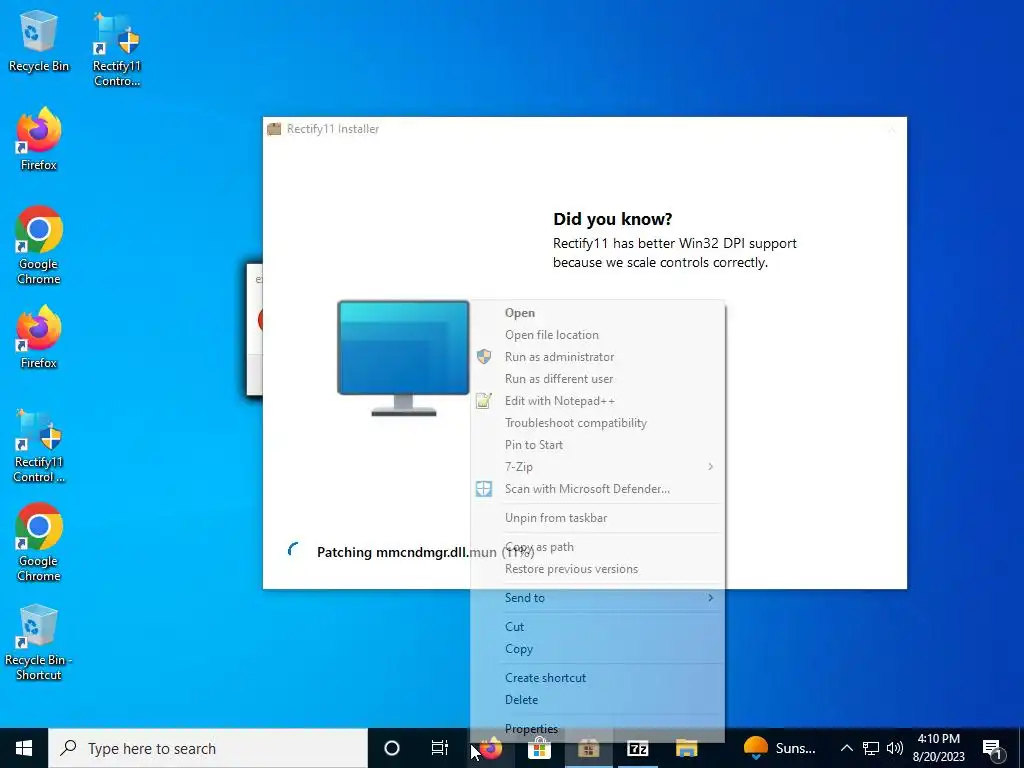The width and height of the screenshot is (1024, 768).
Task: Expand the Send to submenu
Action: coord(598,598)
